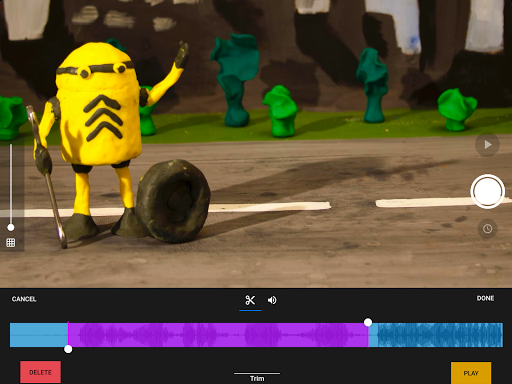Image resolution: width=512 pixels, height=384 pixels.
Task: Play the audio clip with yellow PLAY button
Action: (471, 373)
